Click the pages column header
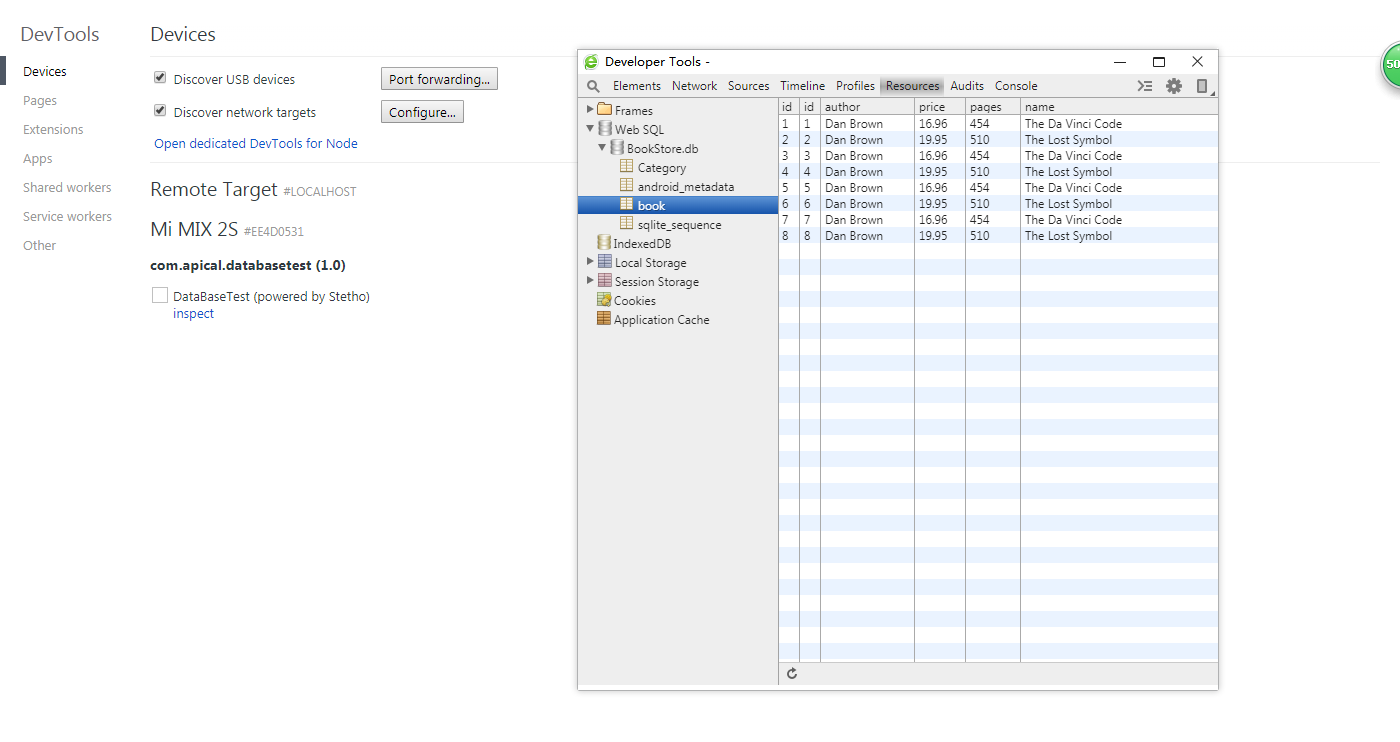Image resolution: width=1400 pixels, height=742 pixels. pyautogui.click(x=993, y=107)
